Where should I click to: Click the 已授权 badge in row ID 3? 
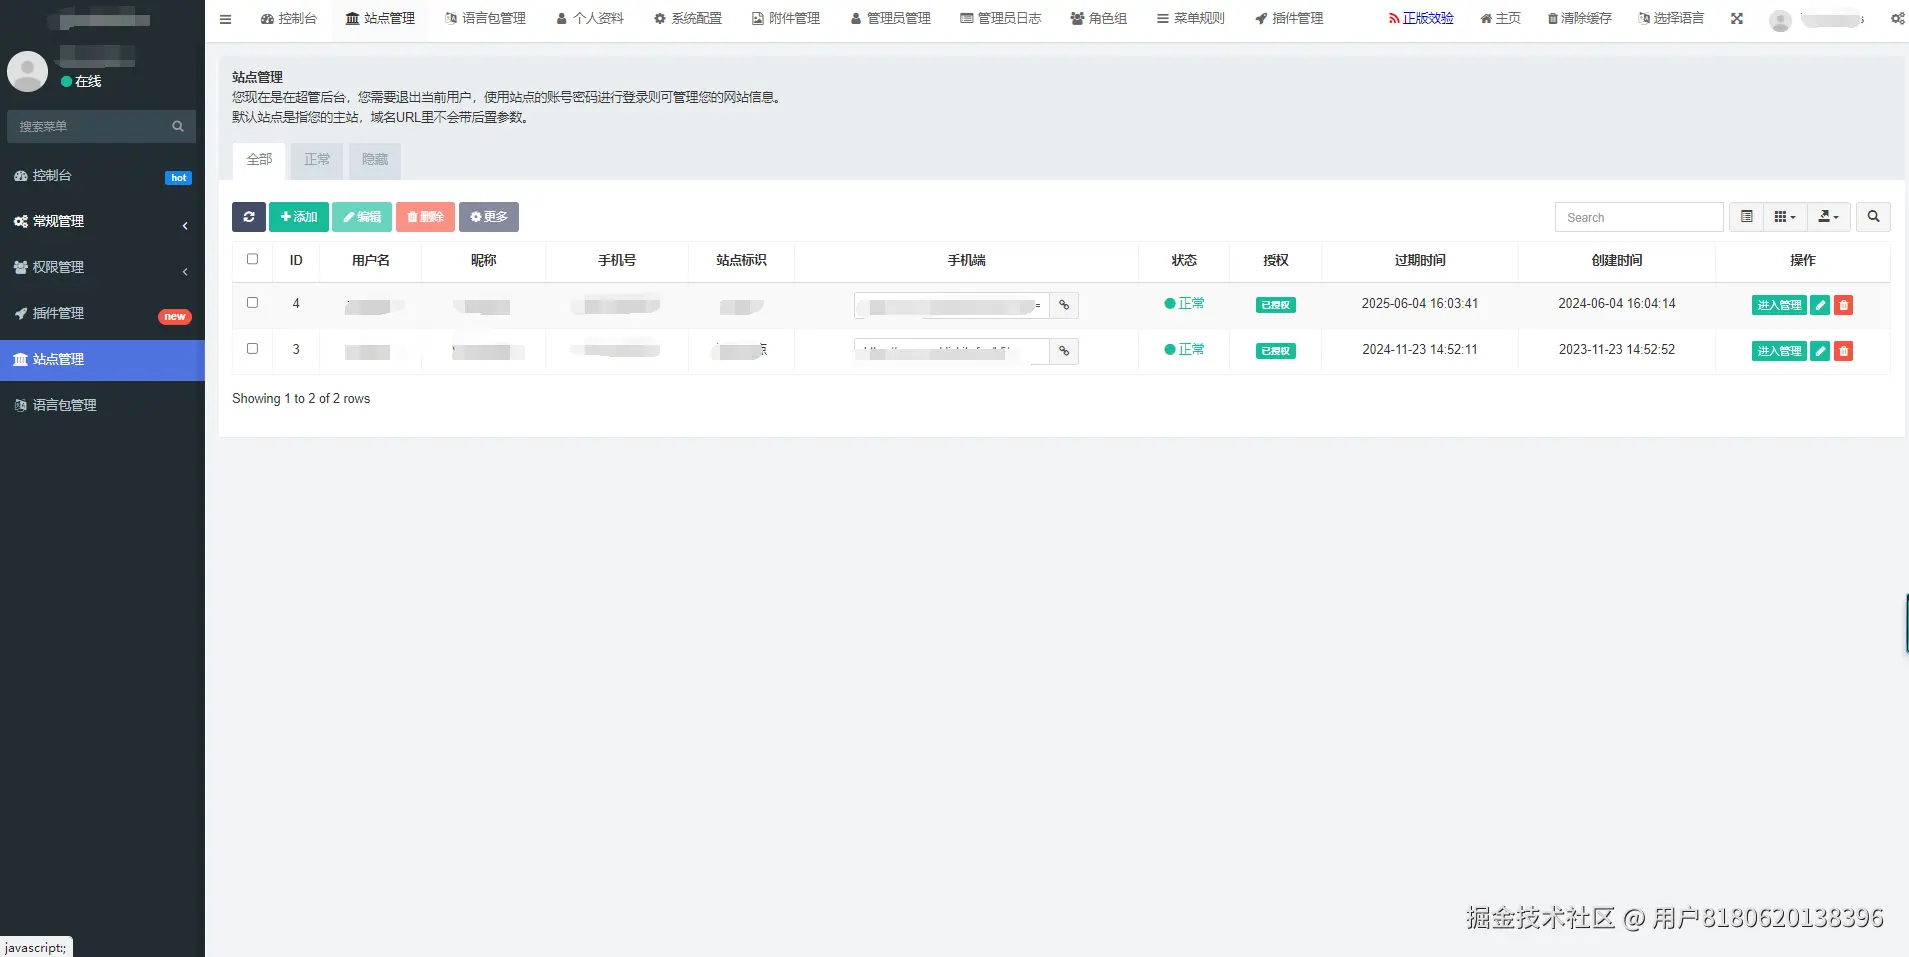click(x=1276, y=351)
